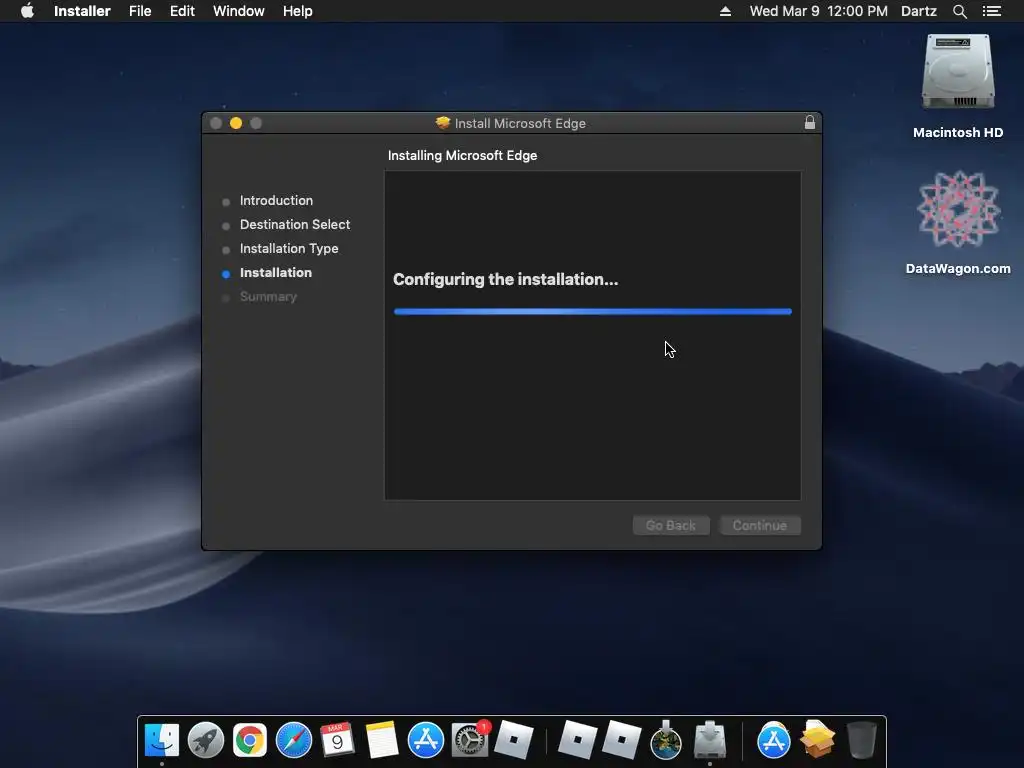1024x768 pixels.
Task: Open the Installer application menu
Action: pos(82,11)
